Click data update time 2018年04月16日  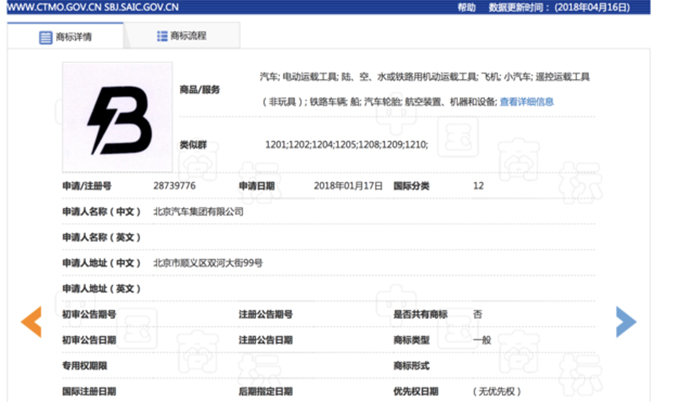pos(592,7)
